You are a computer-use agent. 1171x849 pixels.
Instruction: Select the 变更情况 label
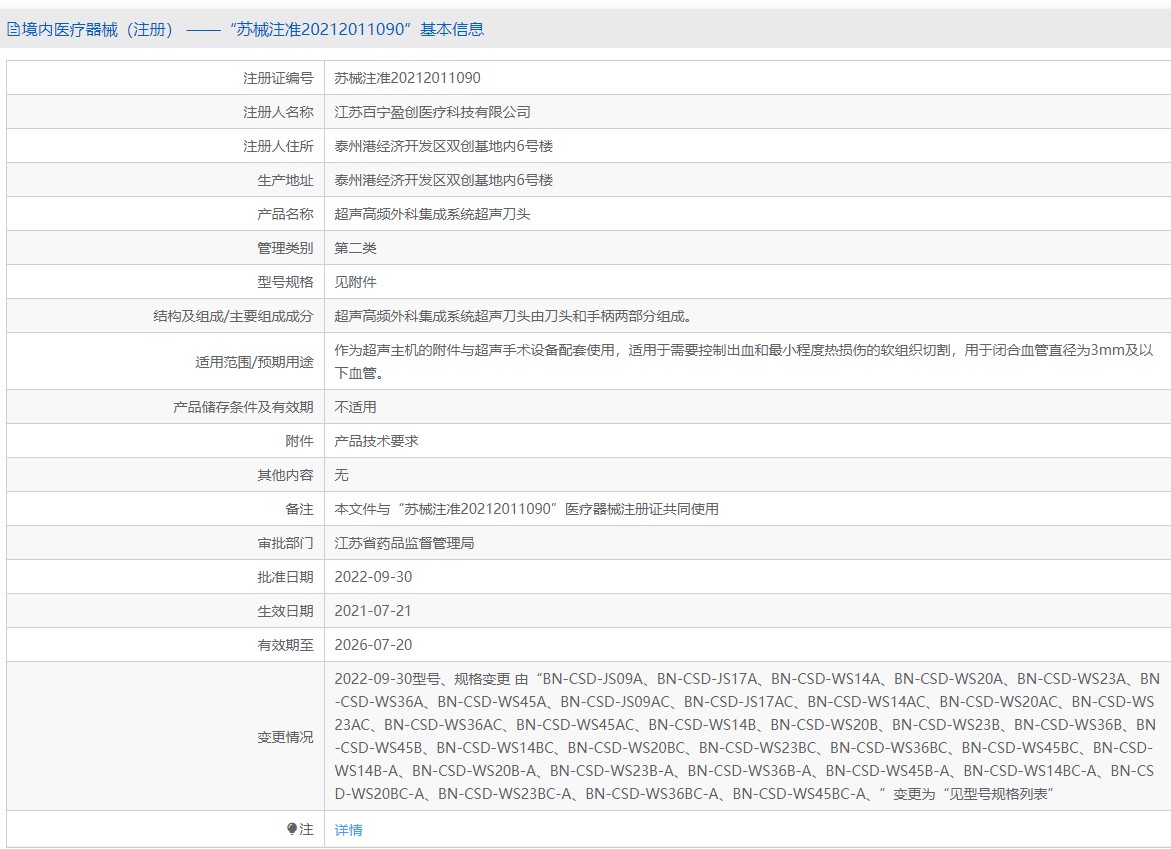[285, 737]
